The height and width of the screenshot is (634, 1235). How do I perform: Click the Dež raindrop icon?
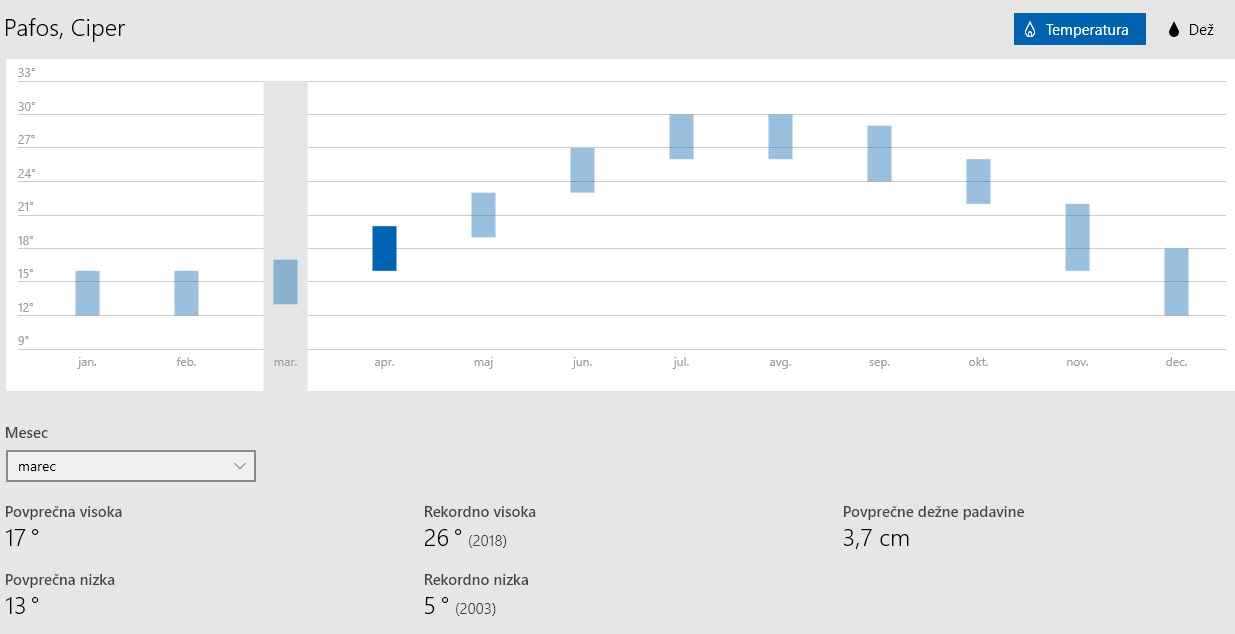pos(1174,30)
